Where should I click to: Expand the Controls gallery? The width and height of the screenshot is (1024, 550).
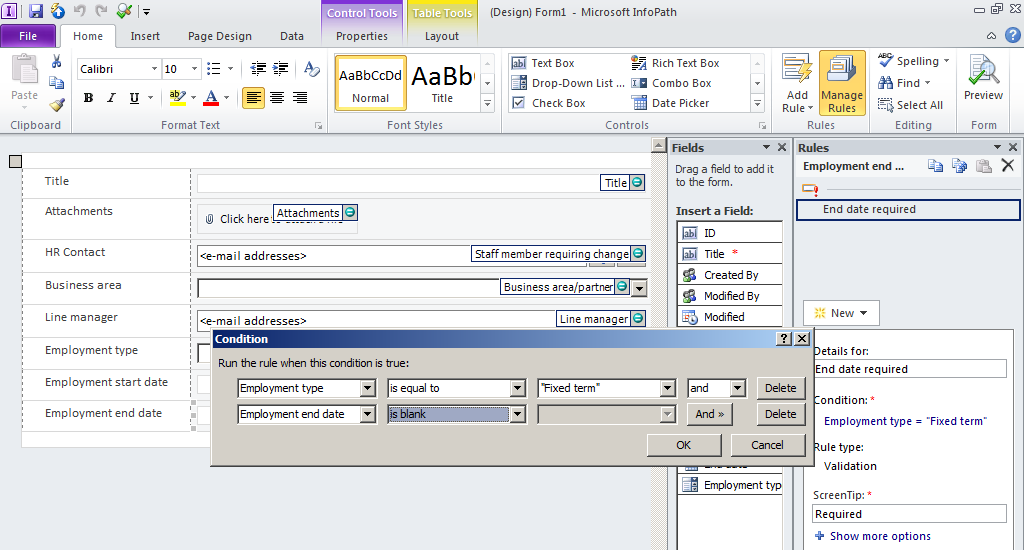pos(758,103)
